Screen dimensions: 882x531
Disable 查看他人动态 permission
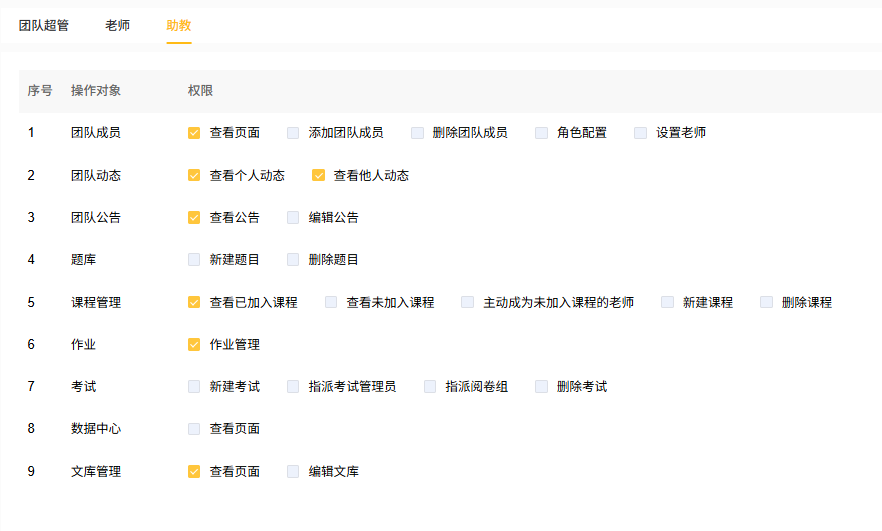318,176
